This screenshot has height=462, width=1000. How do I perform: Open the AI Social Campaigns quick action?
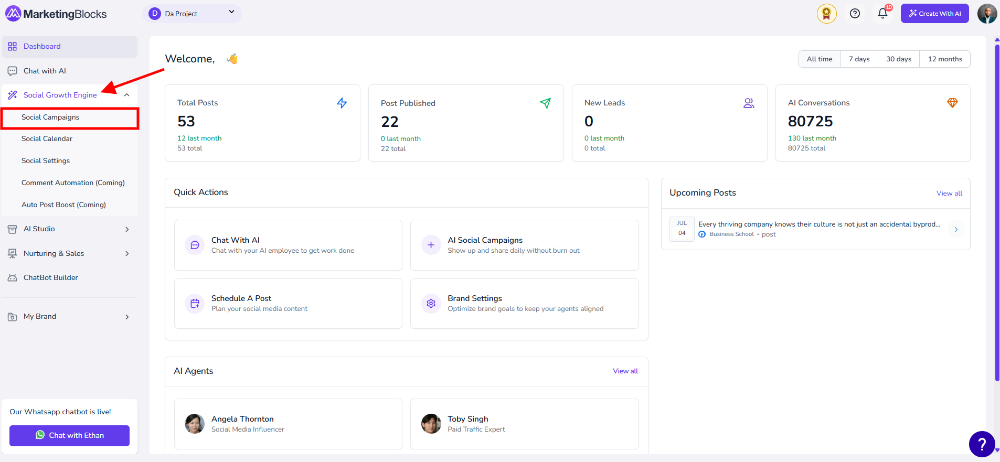tap(524, 245)
